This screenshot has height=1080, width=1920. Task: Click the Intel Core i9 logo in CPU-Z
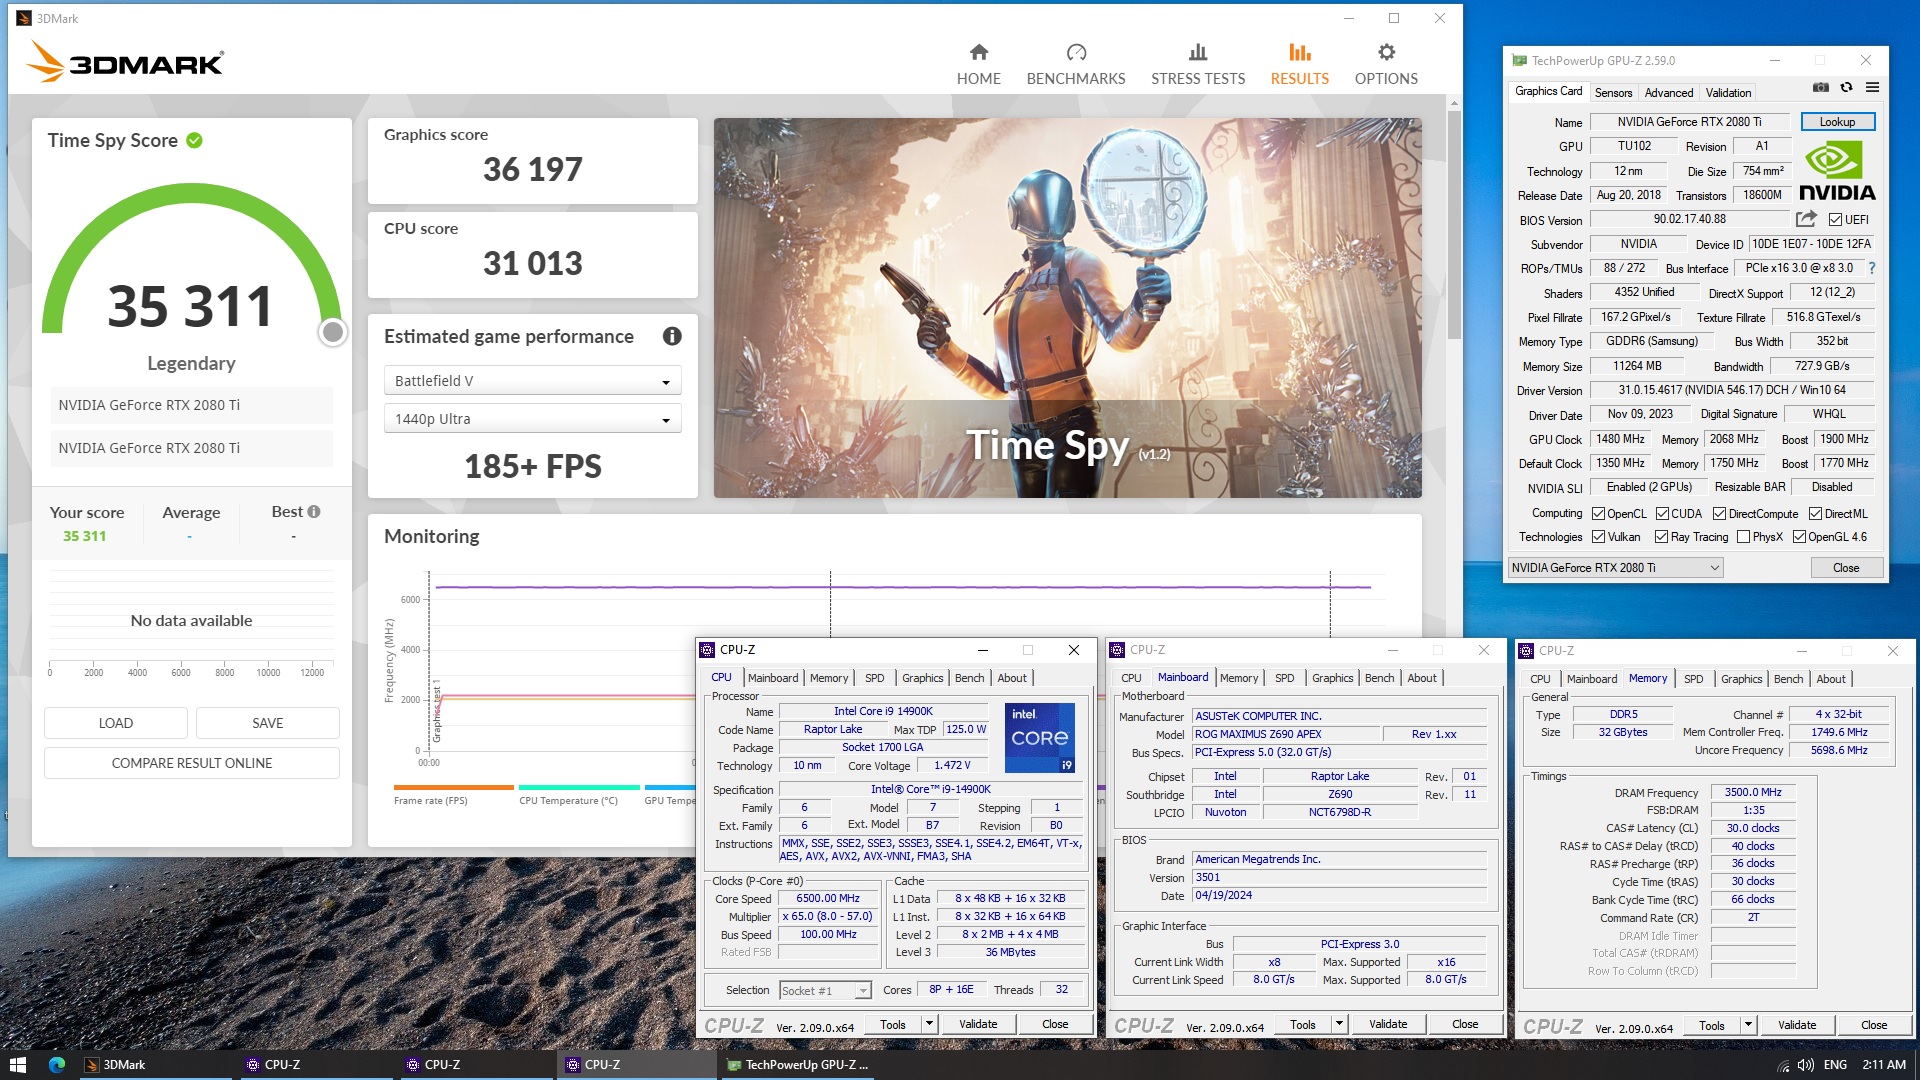coord(1040,738)
